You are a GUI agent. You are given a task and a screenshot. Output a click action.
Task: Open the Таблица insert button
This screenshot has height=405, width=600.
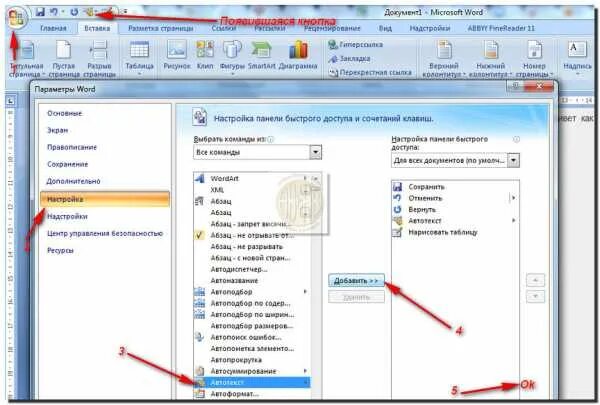pos(139,57)
